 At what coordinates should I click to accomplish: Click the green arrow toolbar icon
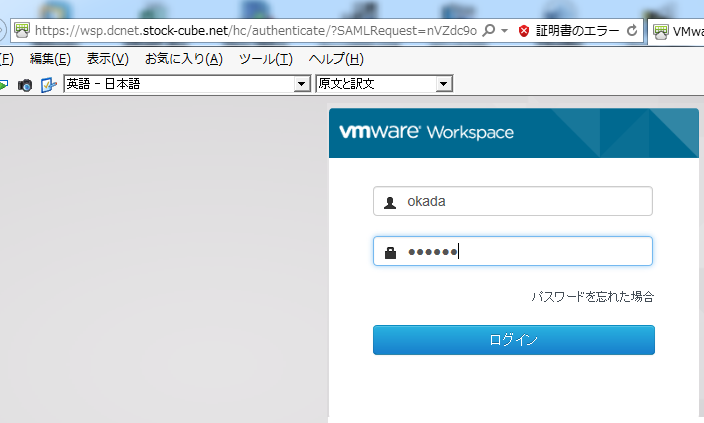[4, 85]
